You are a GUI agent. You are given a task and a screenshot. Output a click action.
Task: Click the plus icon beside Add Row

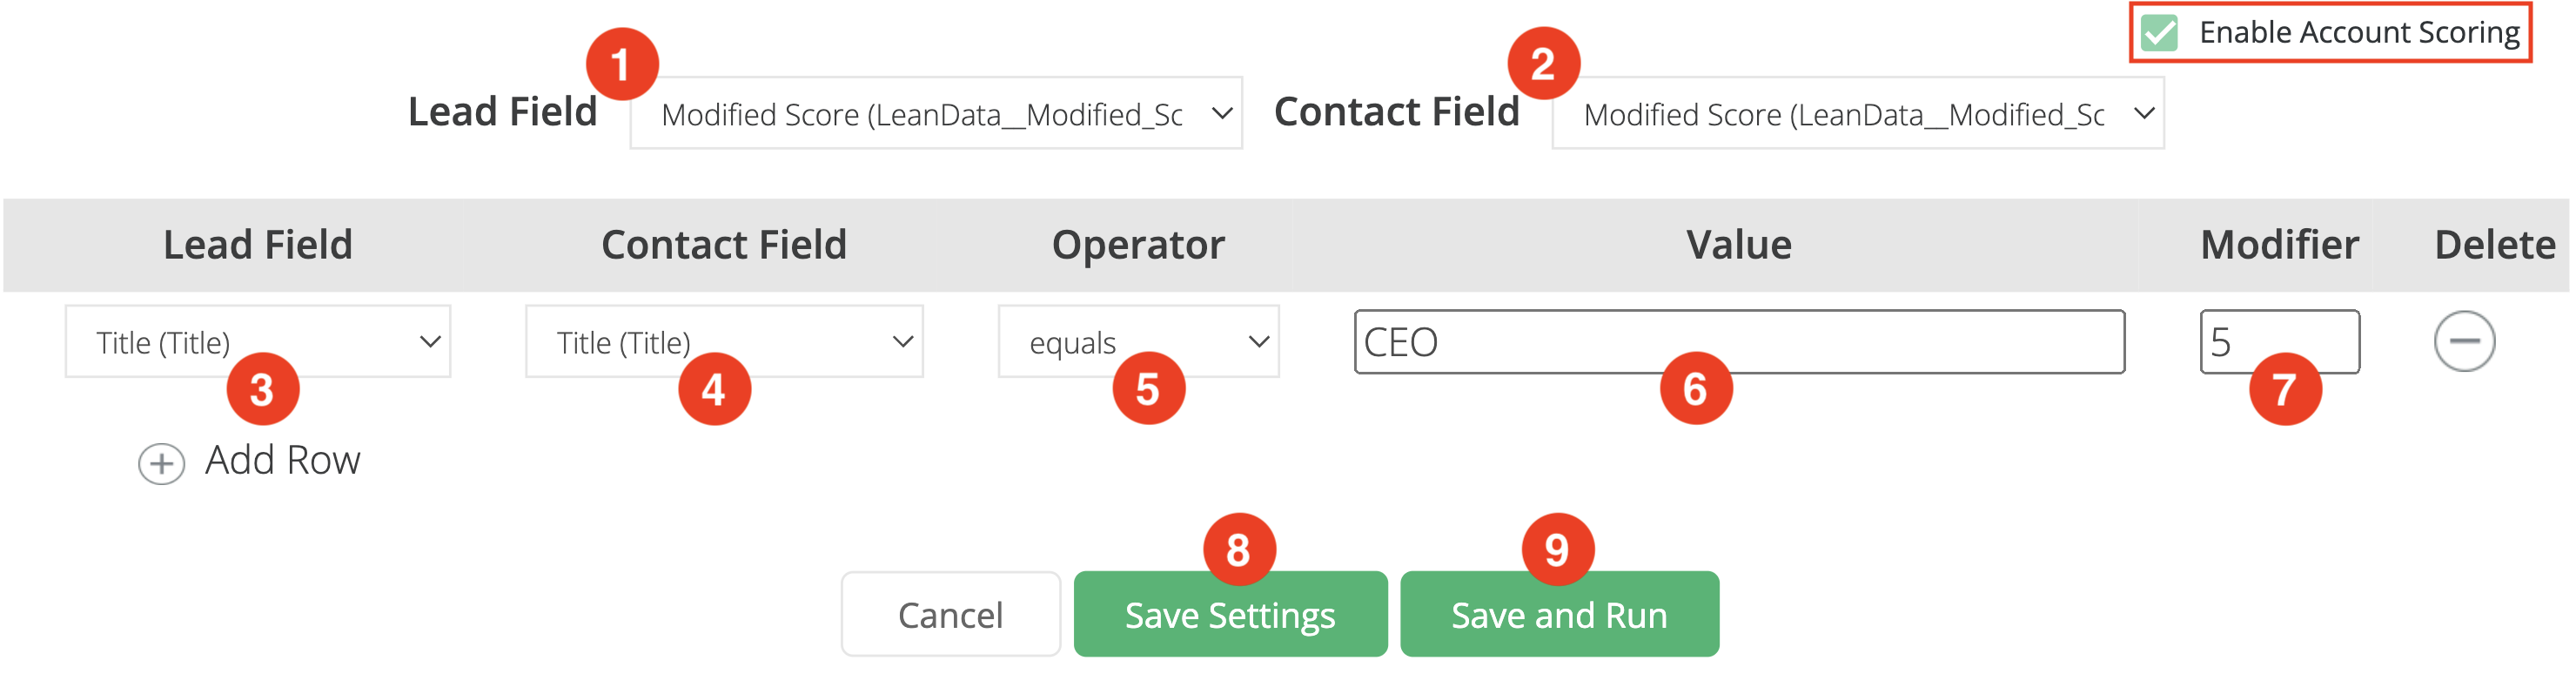click(161, 463)
